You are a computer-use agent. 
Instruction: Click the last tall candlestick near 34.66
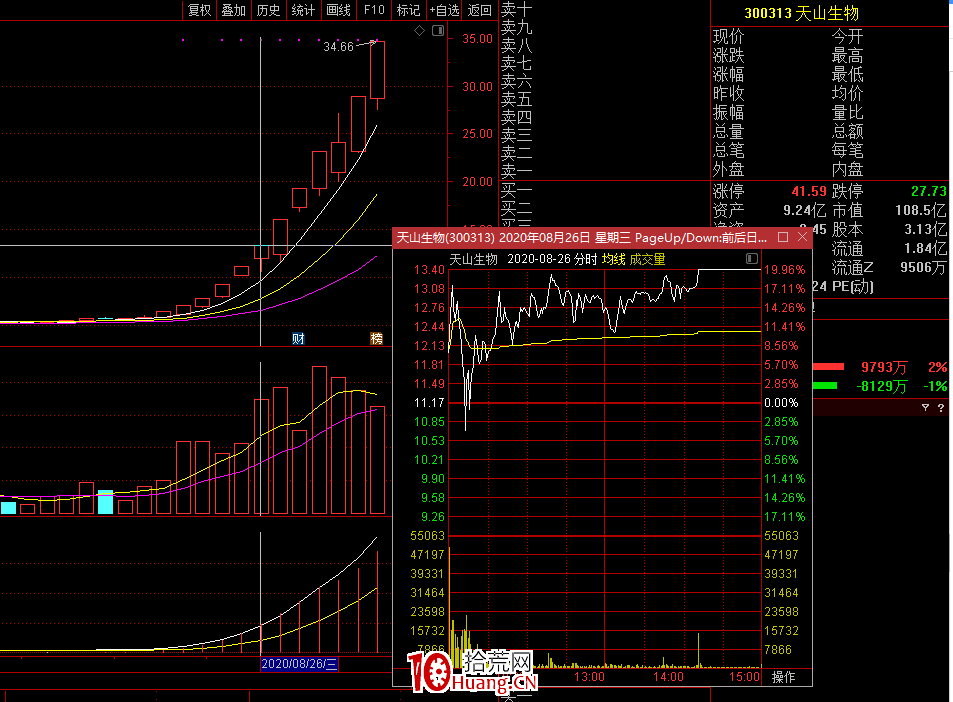click(377, 70)
